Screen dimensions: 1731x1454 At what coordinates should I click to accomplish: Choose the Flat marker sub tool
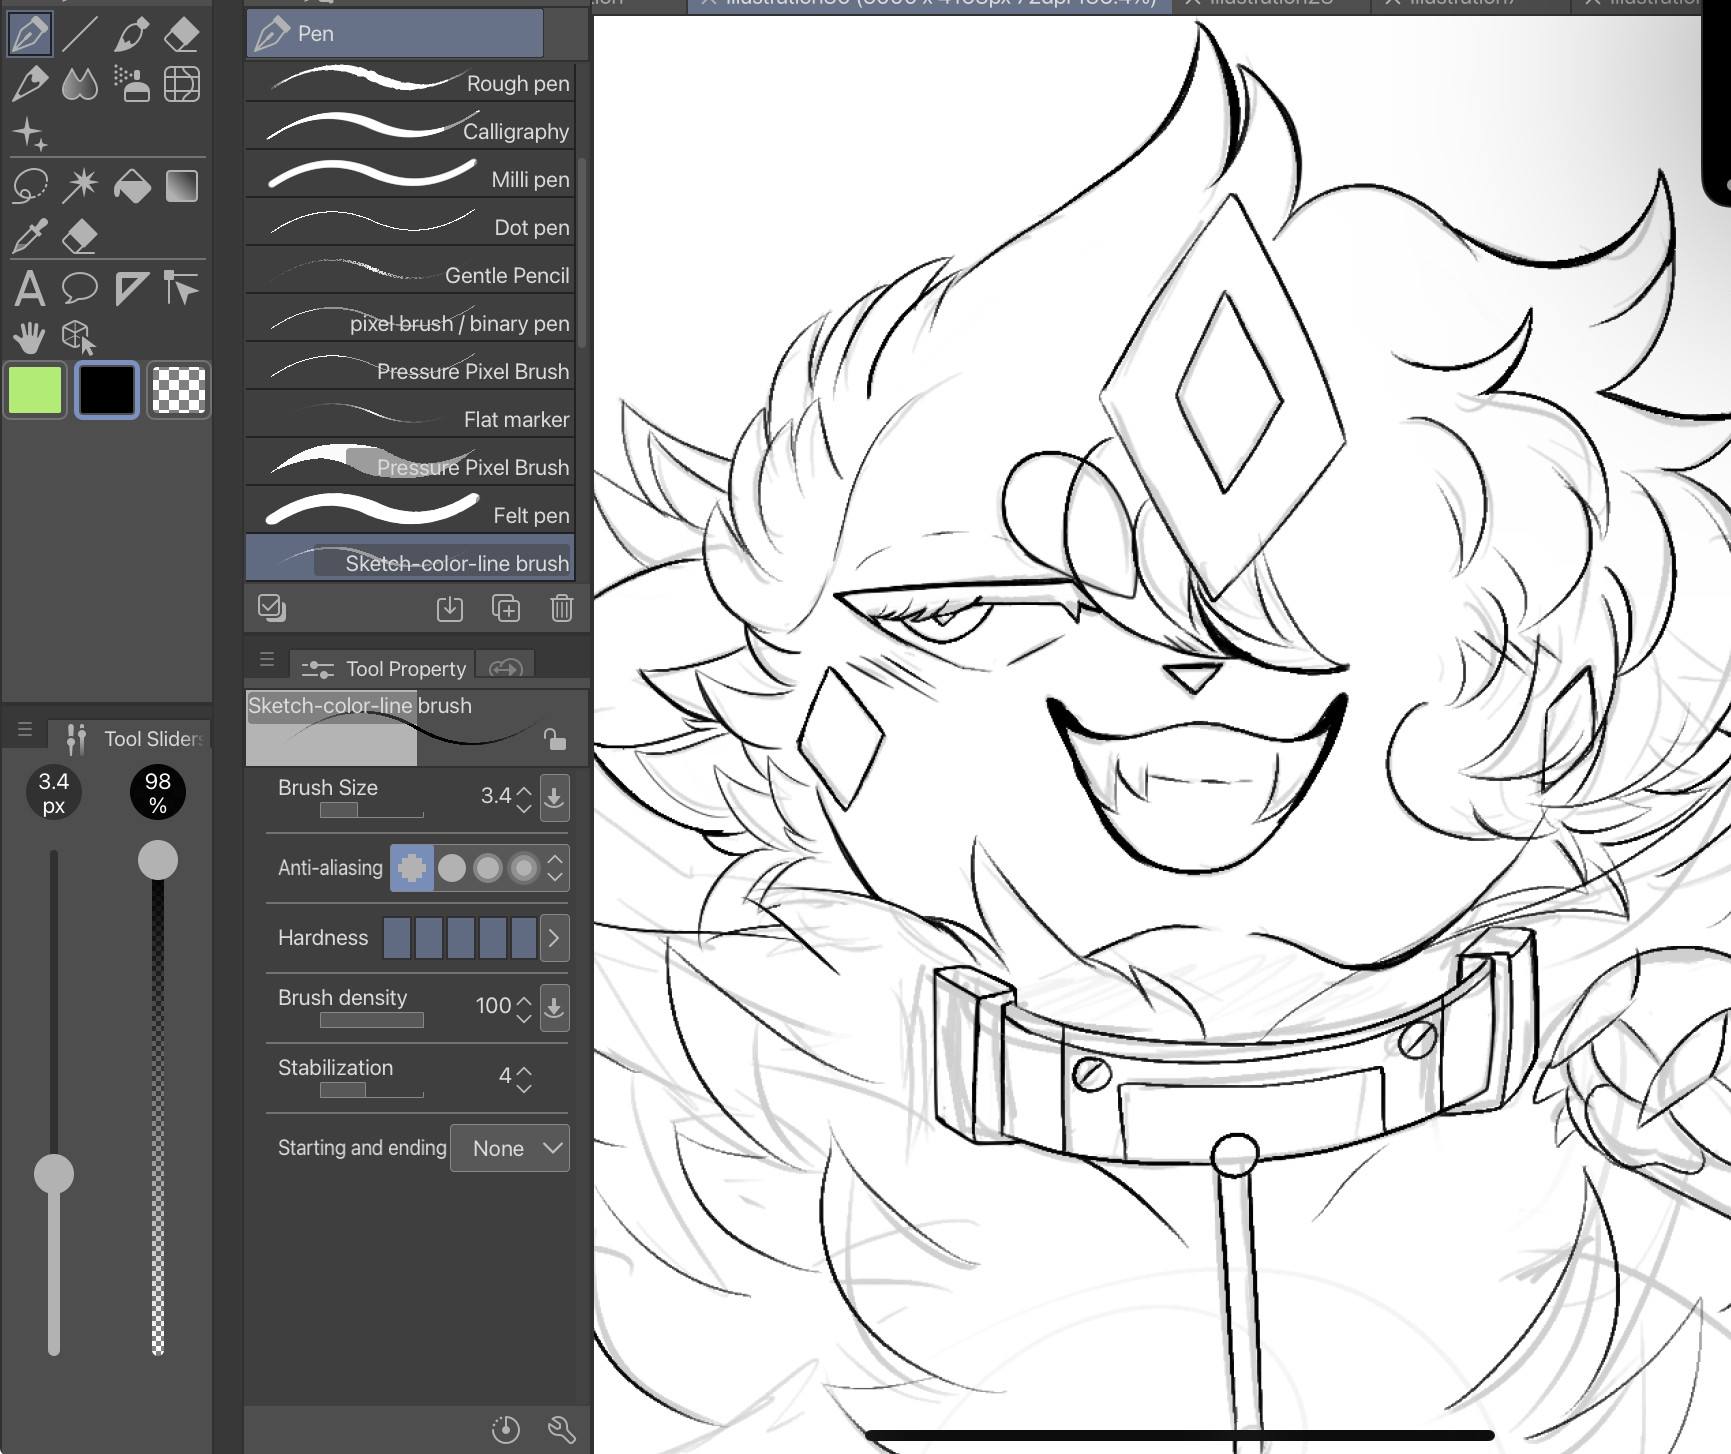[411, 419]
